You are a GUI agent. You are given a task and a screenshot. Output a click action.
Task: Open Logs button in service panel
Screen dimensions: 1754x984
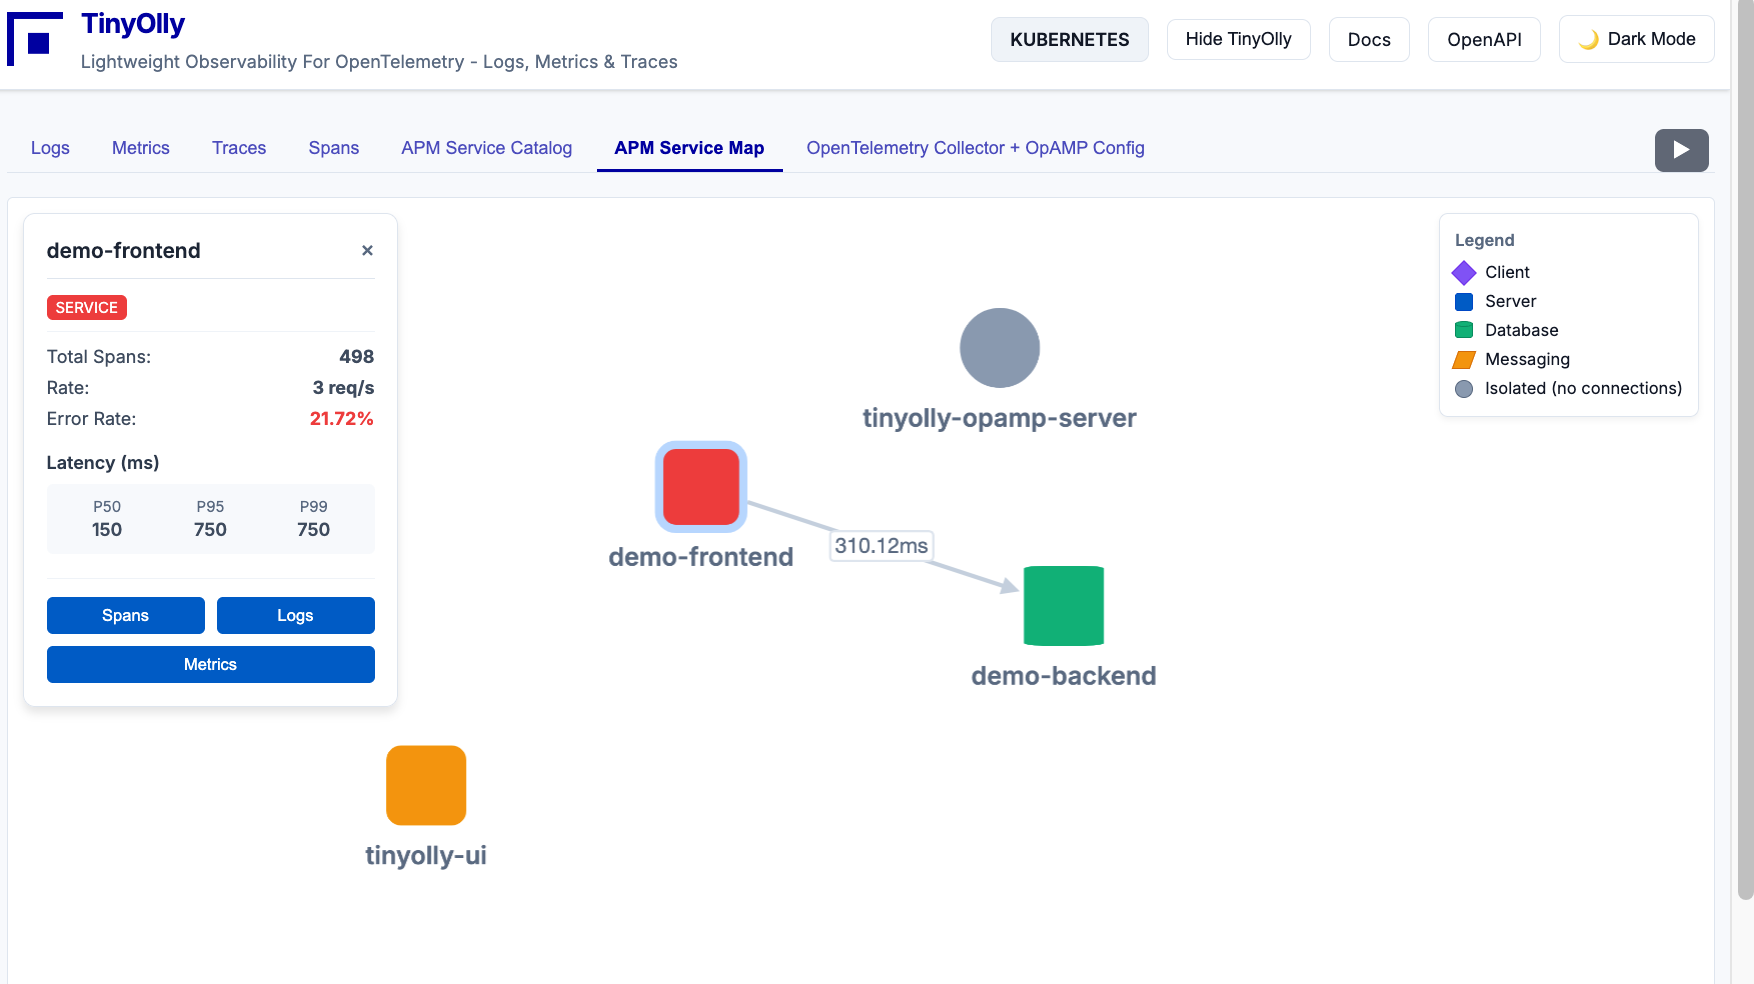(295, 616)
